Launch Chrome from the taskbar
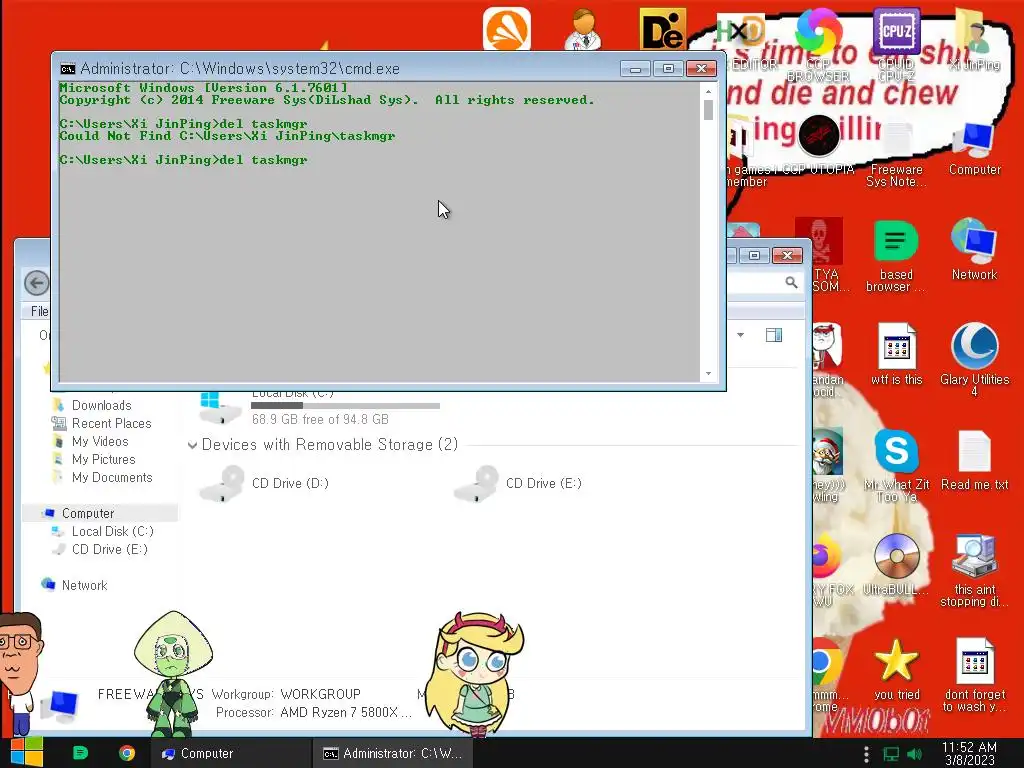Screen dimensions: 1024x768 pyautogui.click(x=127, y=753)
